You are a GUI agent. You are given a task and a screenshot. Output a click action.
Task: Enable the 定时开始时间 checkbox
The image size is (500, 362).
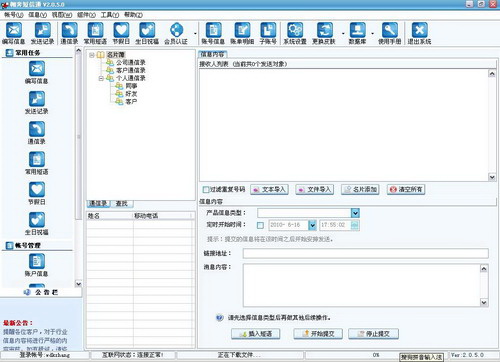(x=260, y=225)
